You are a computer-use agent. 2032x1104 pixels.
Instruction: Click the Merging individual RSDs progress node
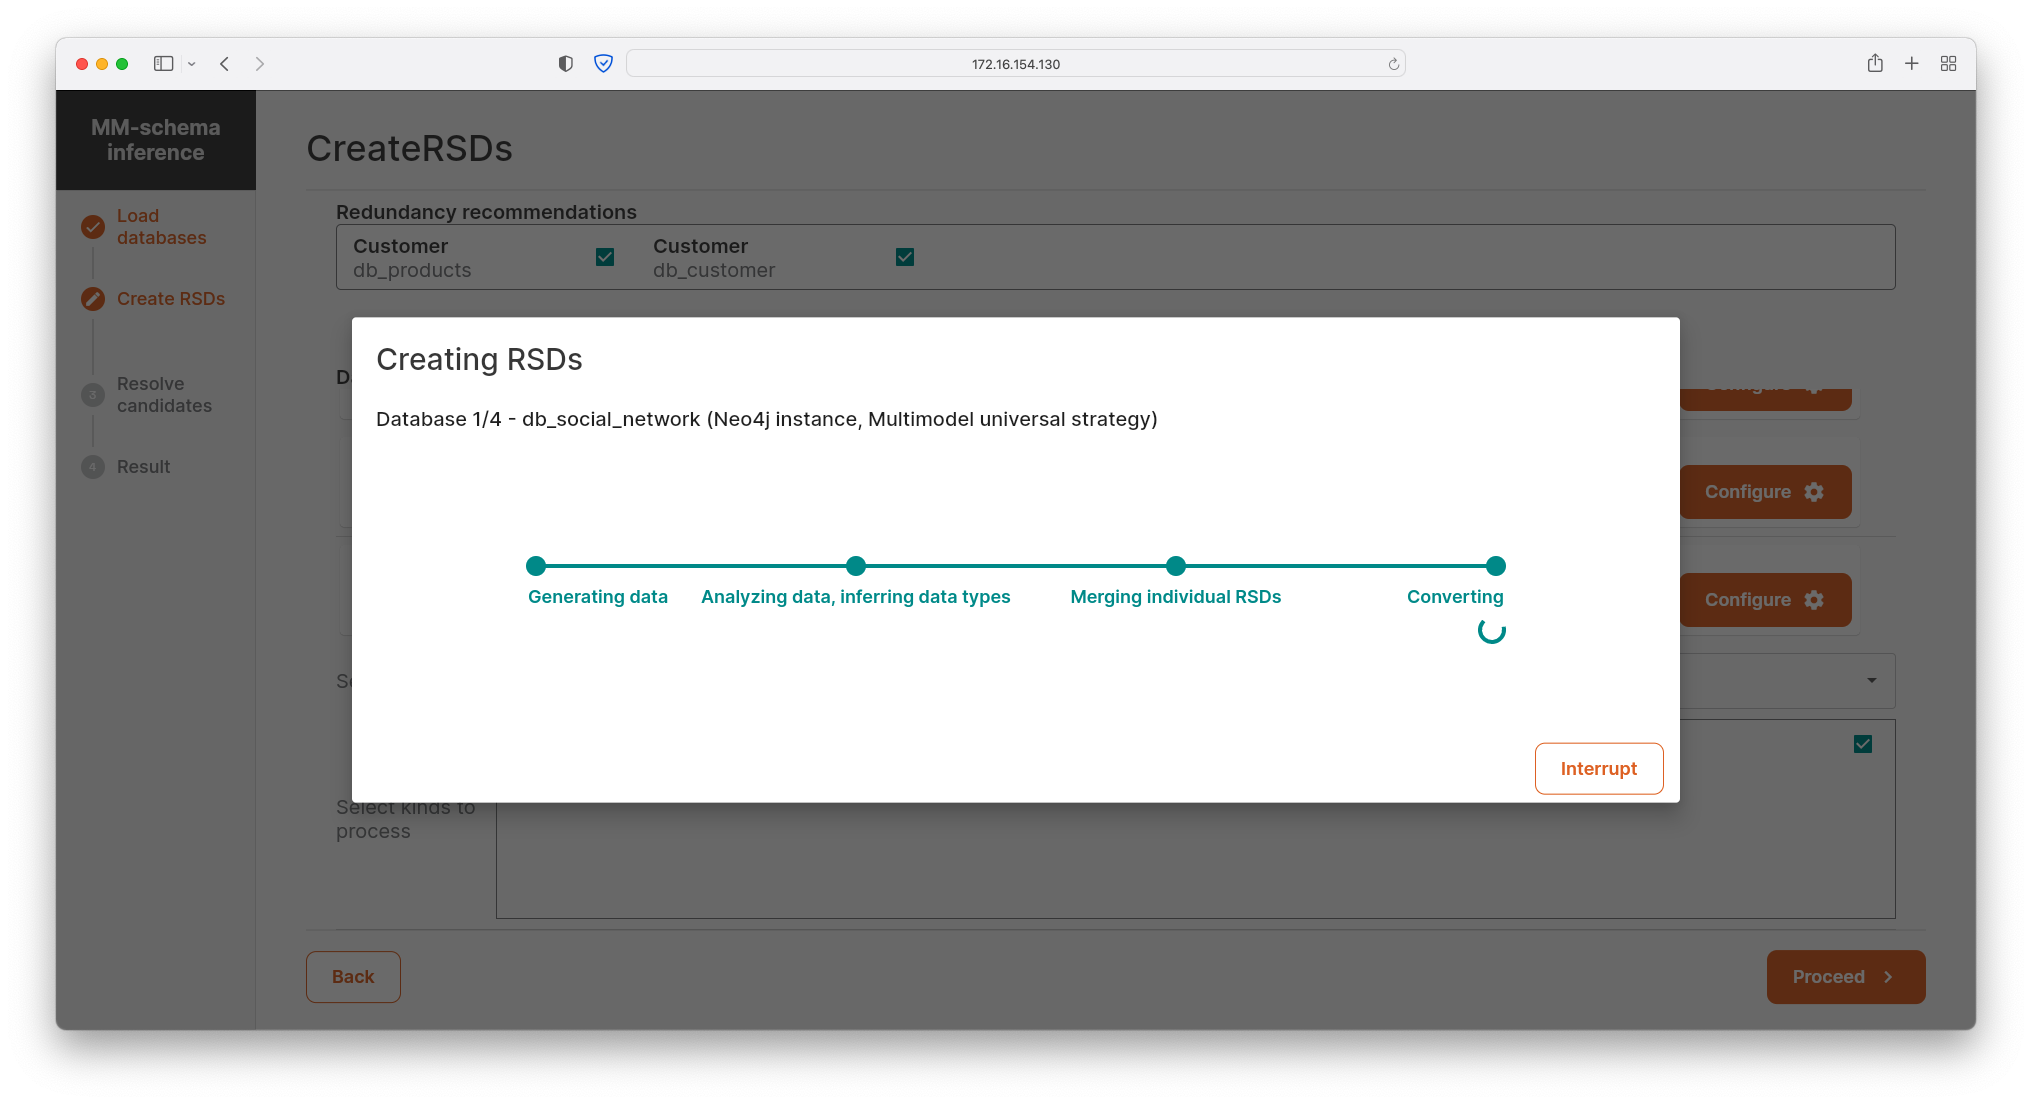tap(1174, 566)
